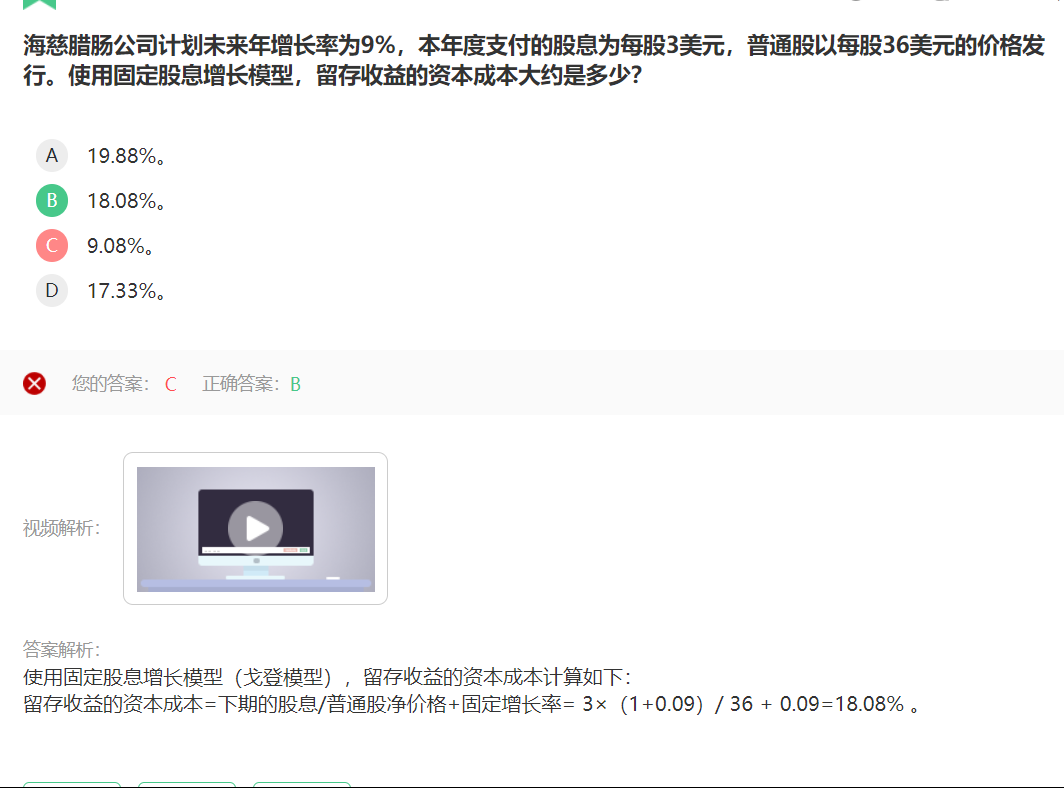1064x788 pixels.
Task: Select the red C option circle
Action: click(x=52, y=246)
